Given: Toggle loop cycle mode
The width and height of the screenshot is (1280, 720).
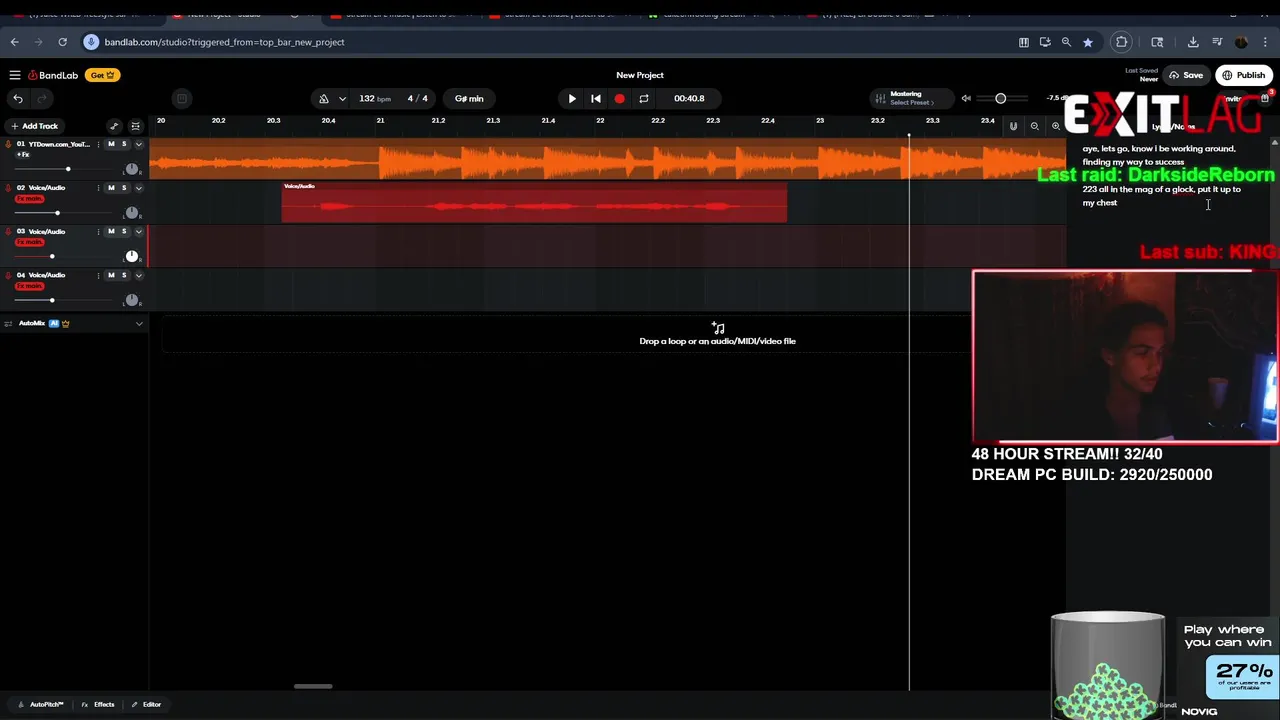Looking at the screenshot, I should tap(644, 99).
